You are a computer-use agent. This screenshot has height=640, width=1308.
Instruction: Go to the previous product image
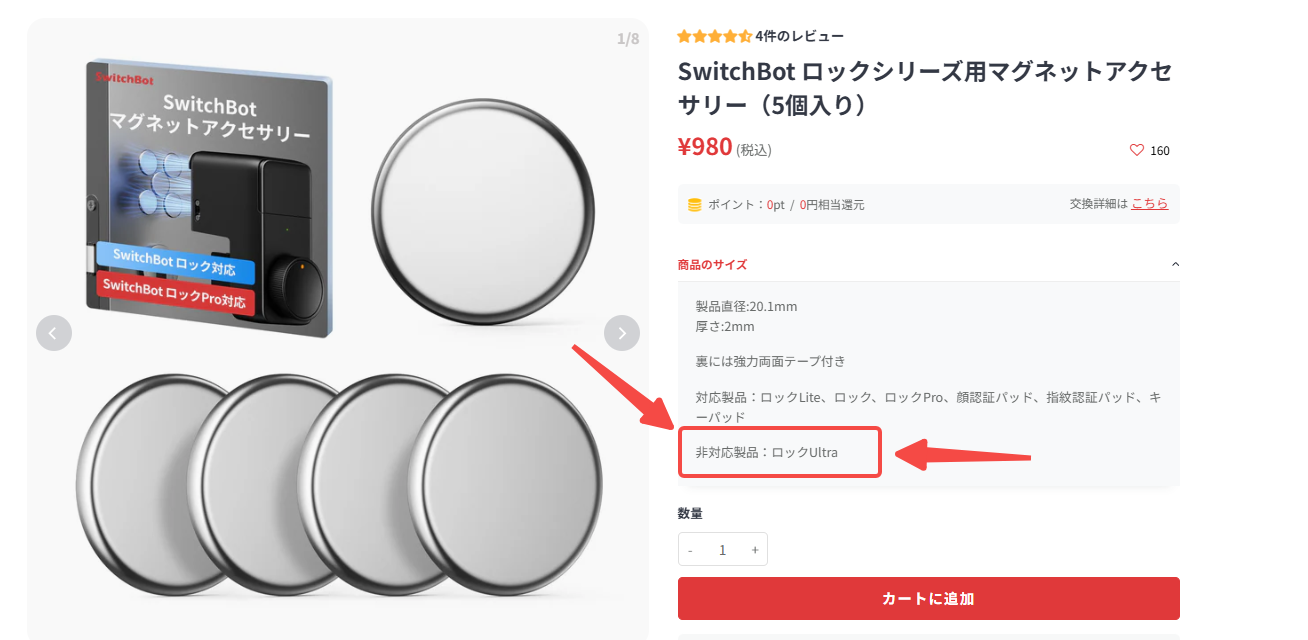pyautogui.click(x=54, y=333)
